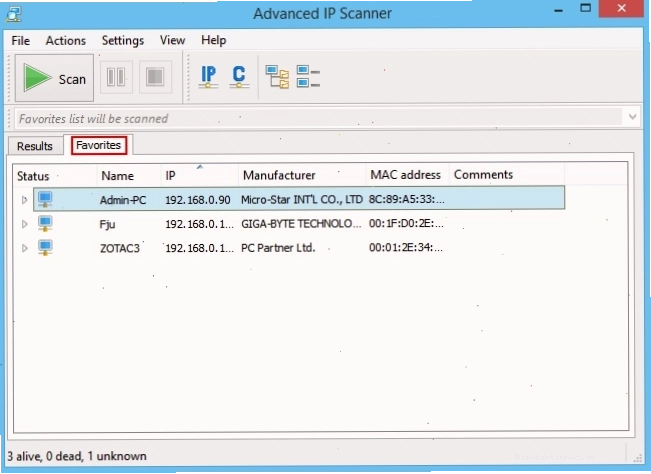This screenshot has width=651, height=474.
Task: Open the Actions menu
Action: coord(66,41)
